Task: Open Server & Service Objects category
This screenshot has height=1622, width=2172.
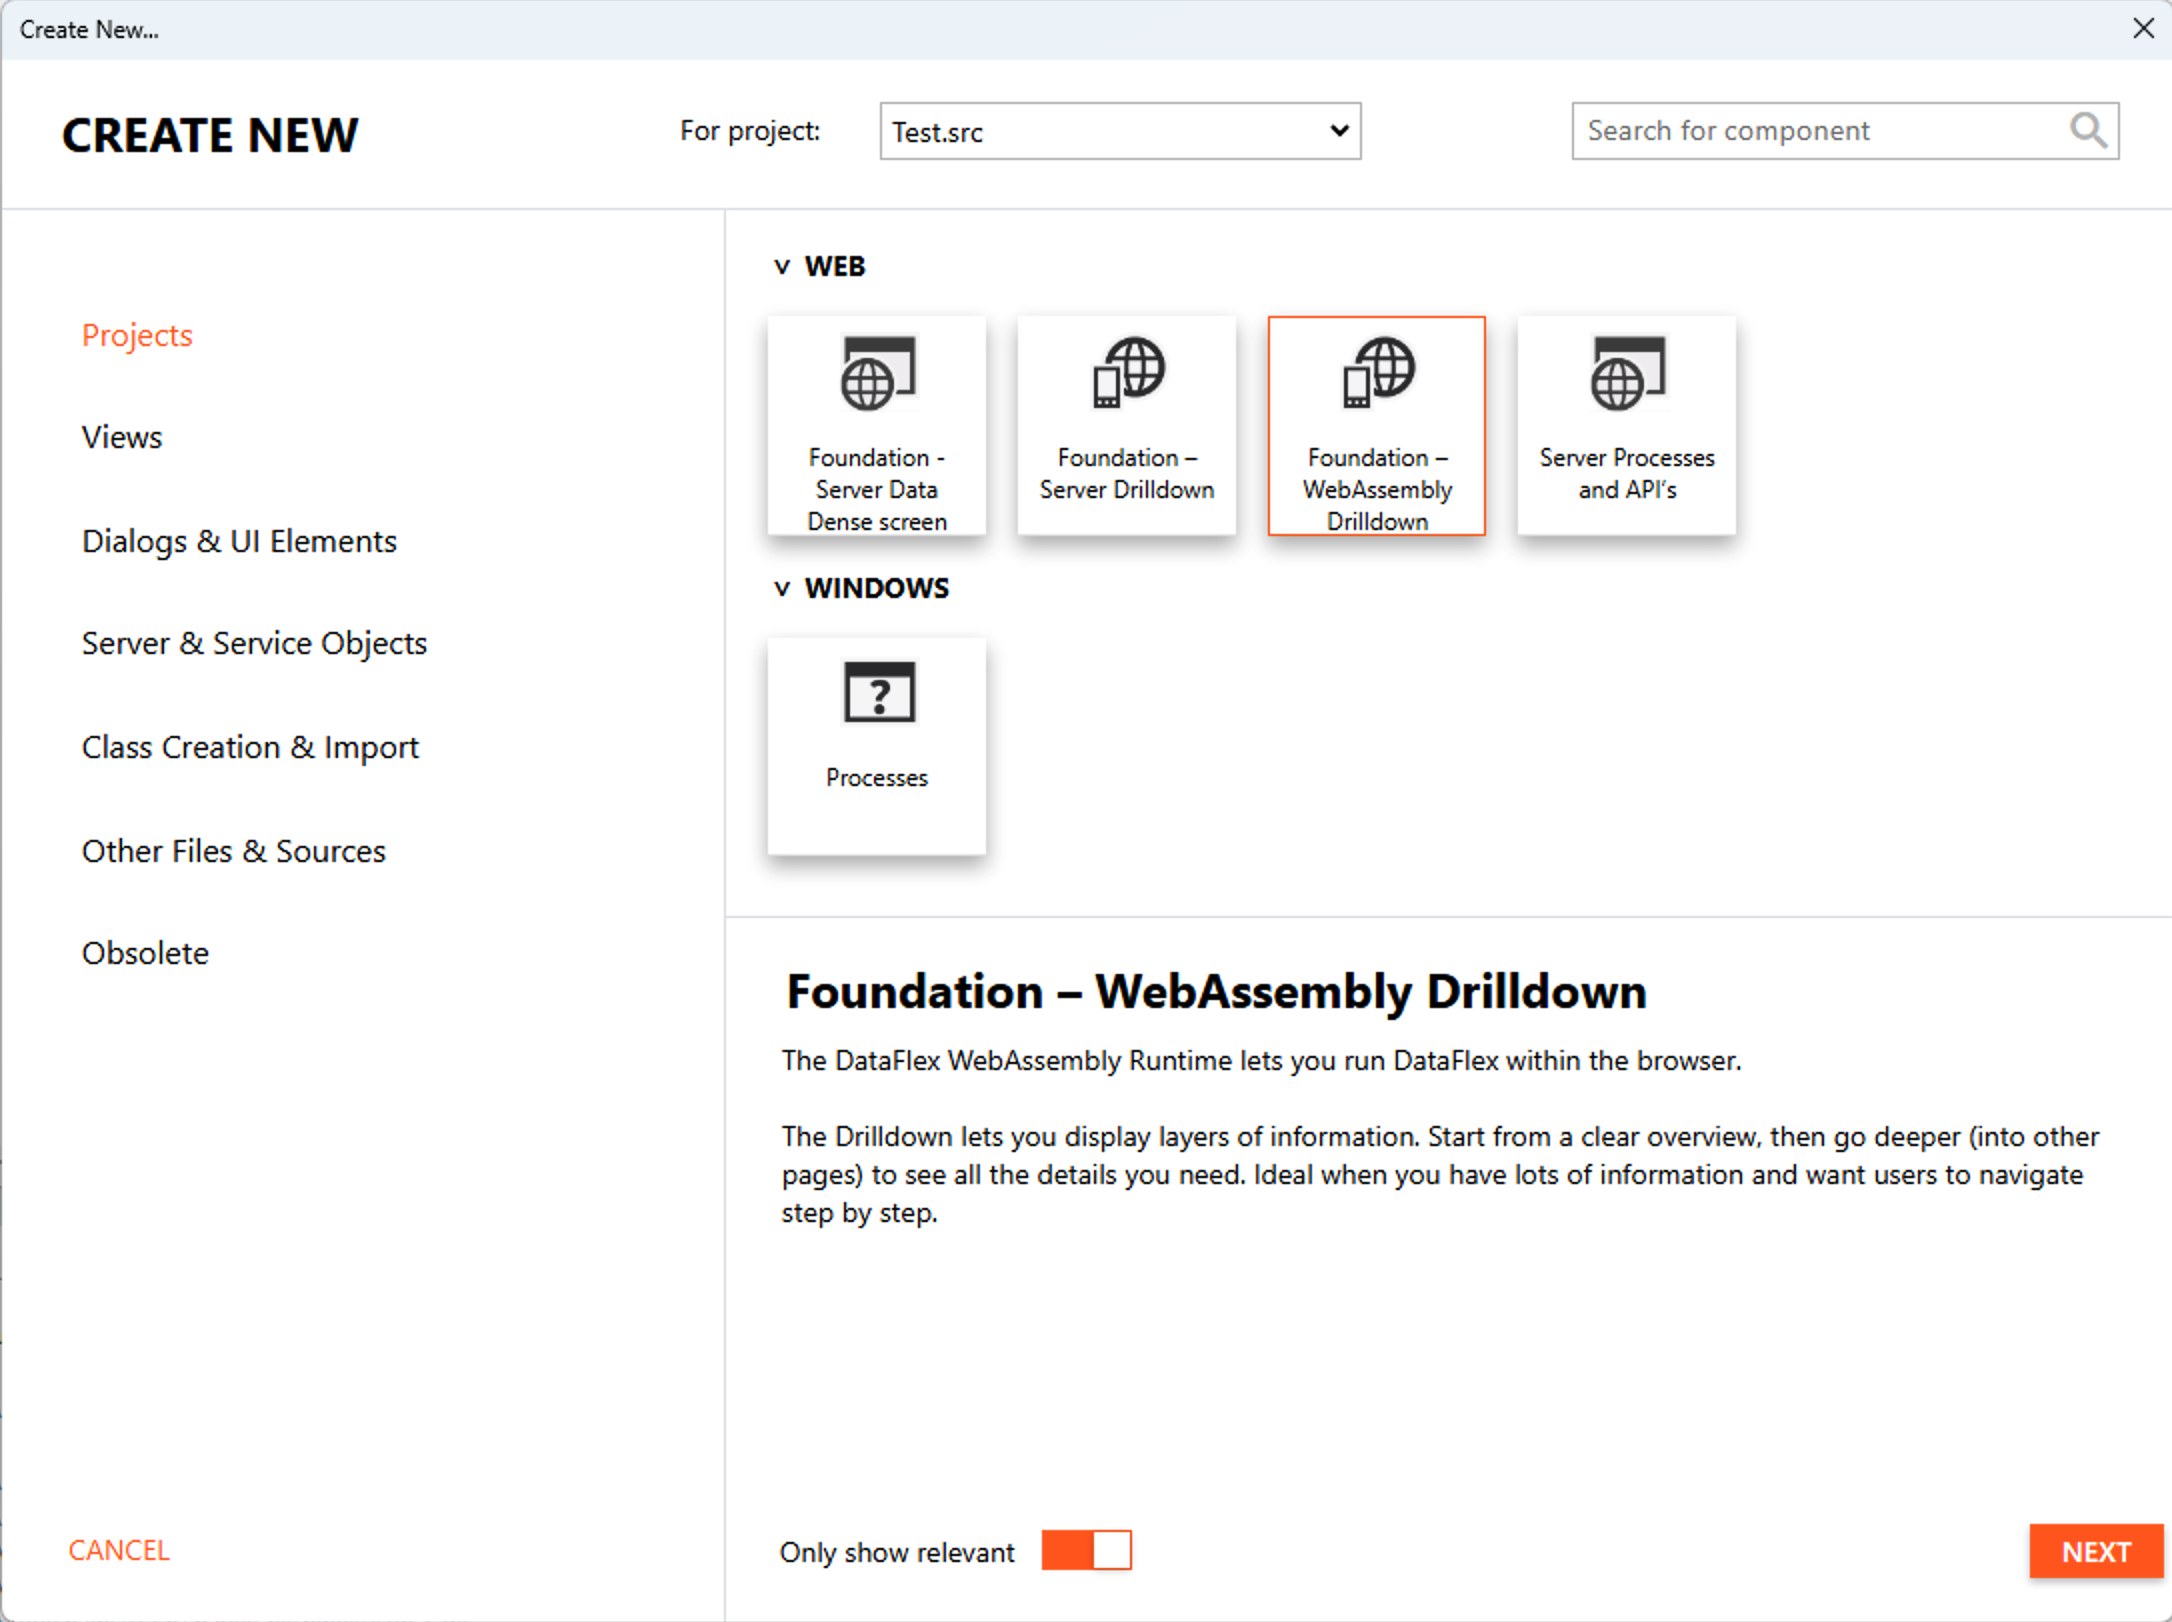Action: pos(254,643)
